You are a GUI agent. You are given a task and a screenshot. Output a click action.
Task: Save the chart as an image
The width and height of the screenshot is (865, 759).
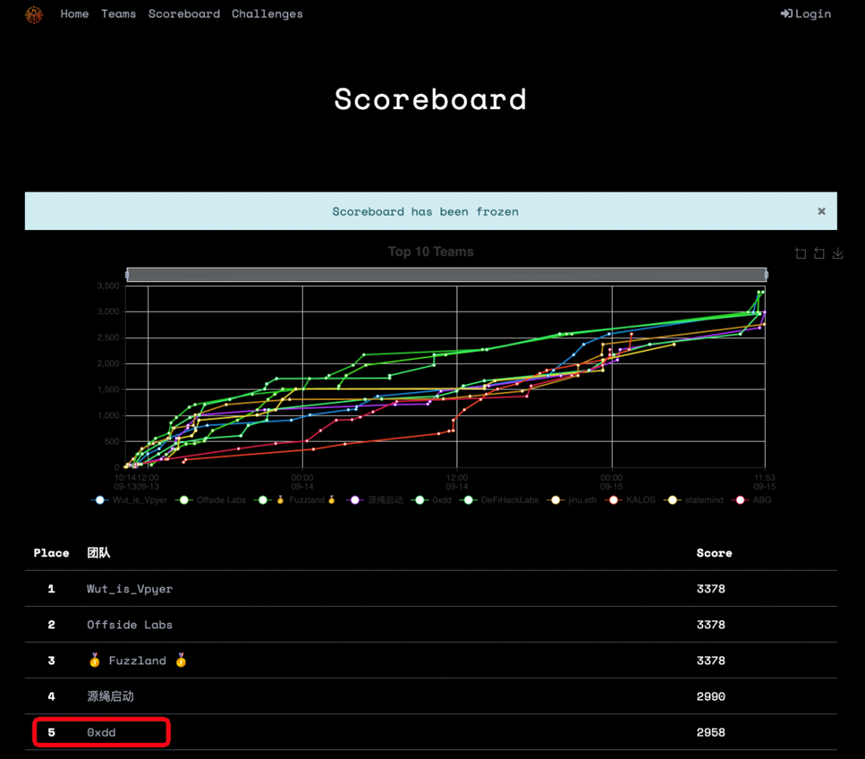[x=838, y=254]
